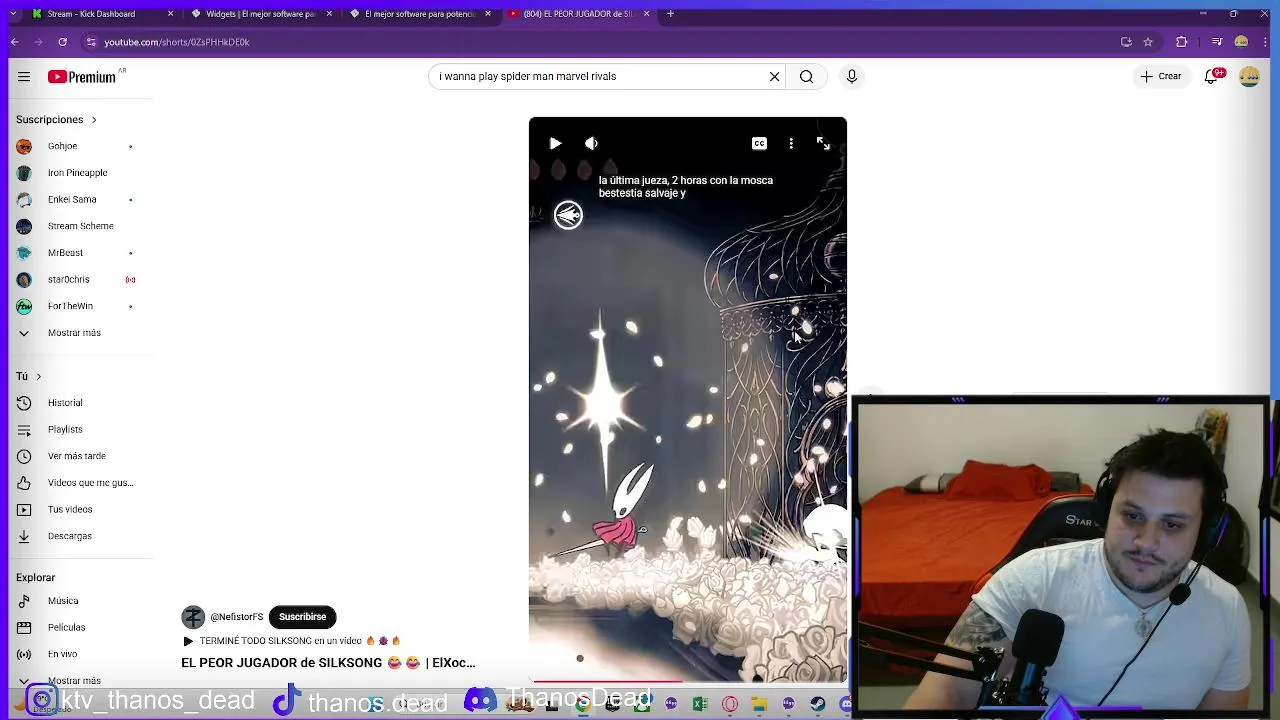Start voice search with microphone icon
Viewport: 1280px width, 720px height.
852,76
